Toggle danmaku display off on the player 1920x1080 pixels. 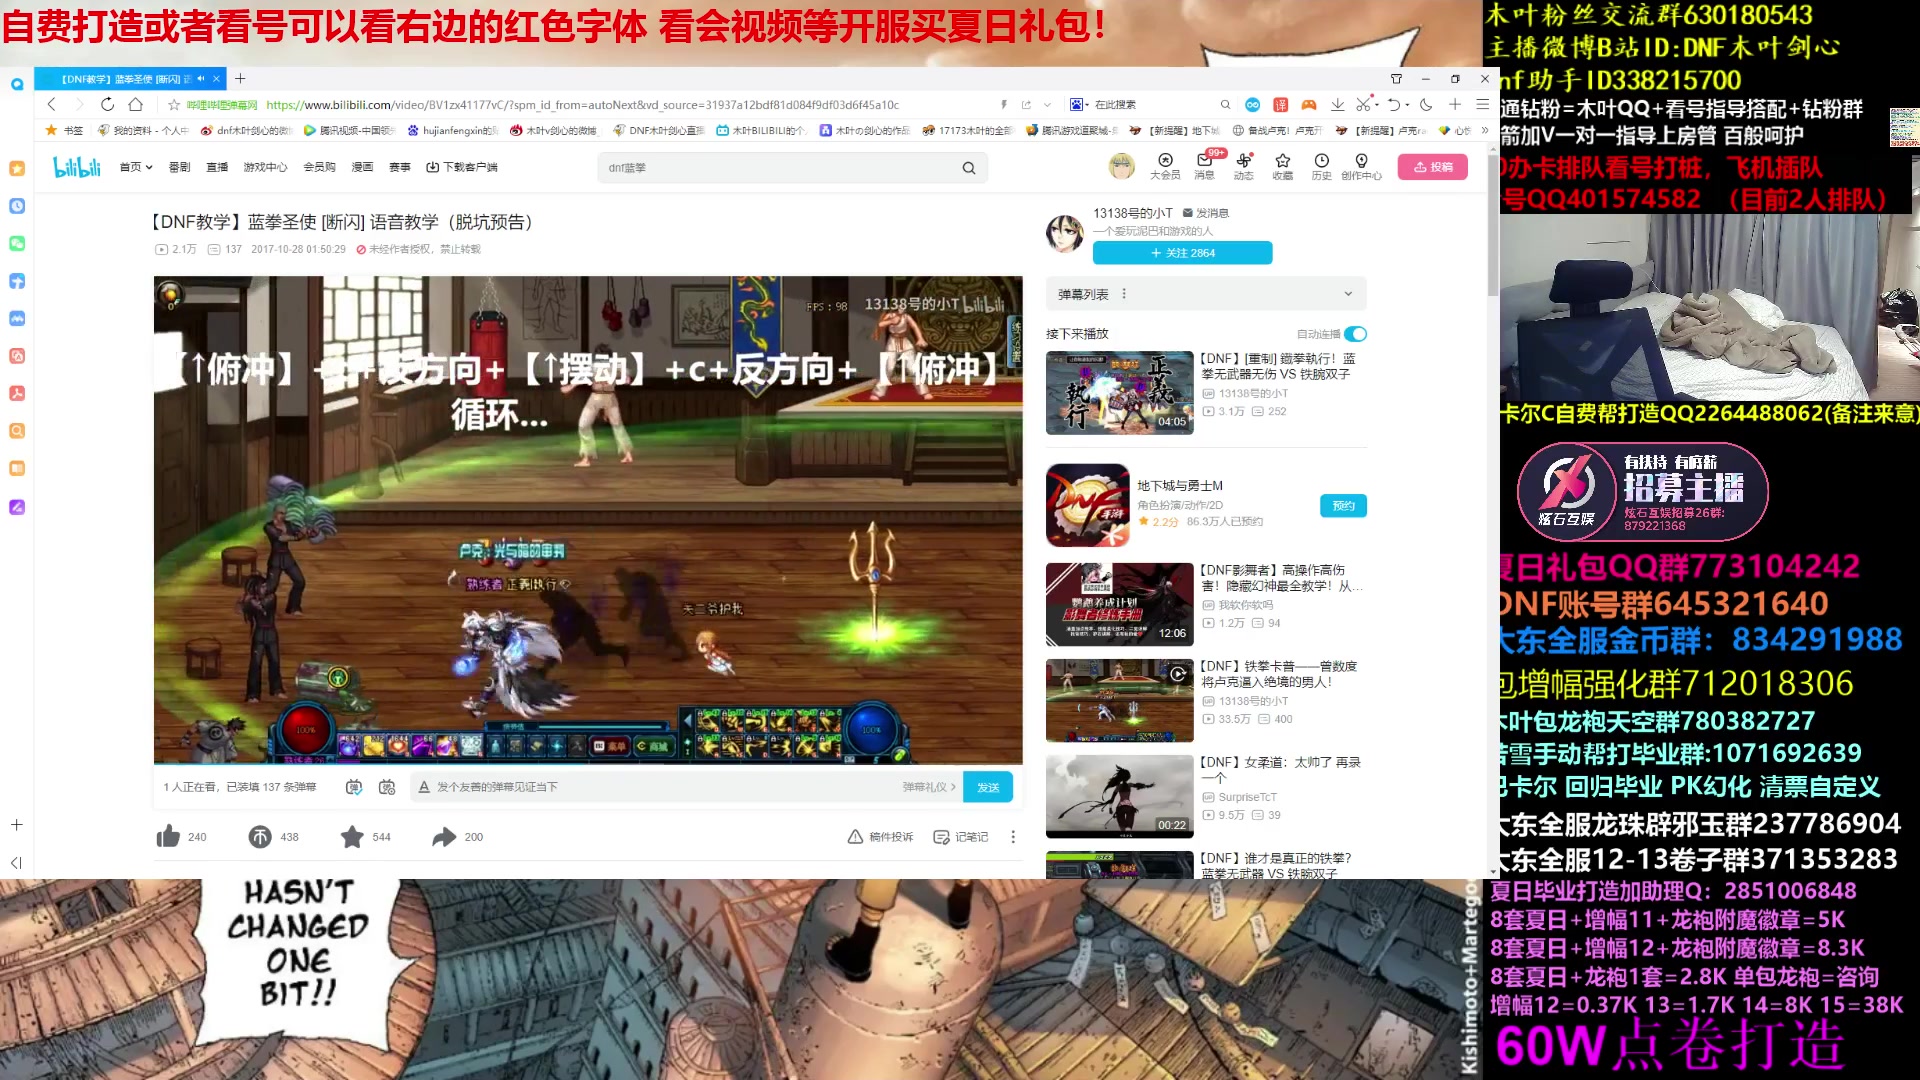coord(352,787)
